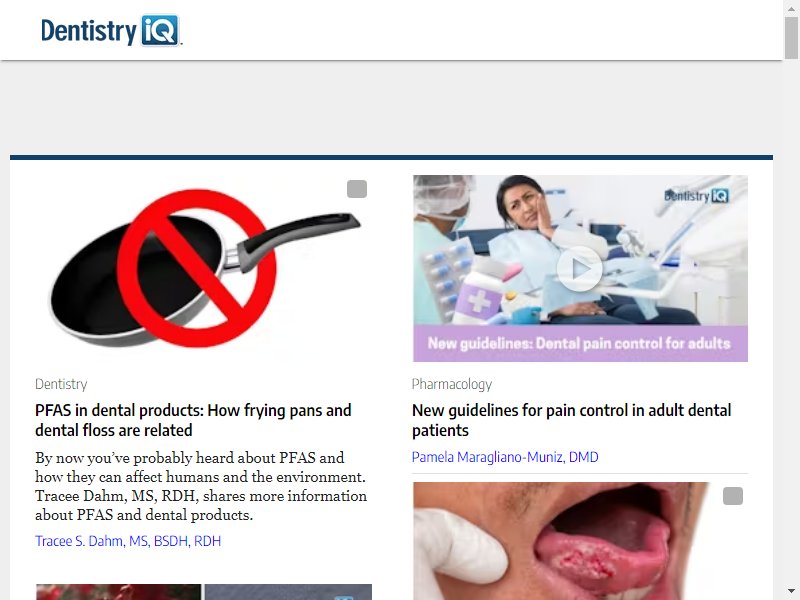
Task: Click the vertical scrollbar thumb
Action: tap(791, 38)
